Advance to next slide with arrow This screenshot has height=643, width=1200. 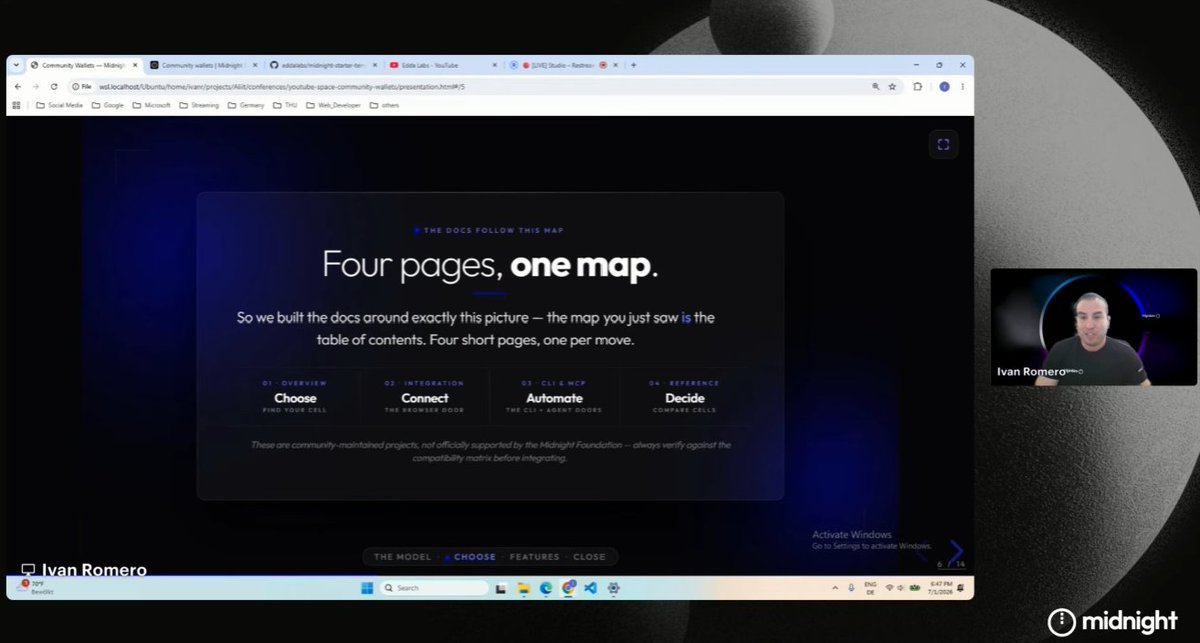pos(956,551)
